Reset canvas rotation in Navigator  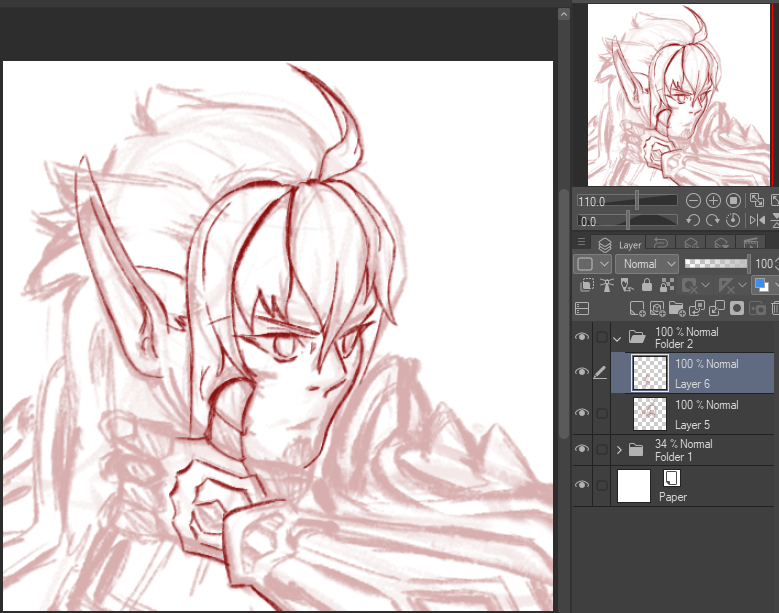coord(733,220)
